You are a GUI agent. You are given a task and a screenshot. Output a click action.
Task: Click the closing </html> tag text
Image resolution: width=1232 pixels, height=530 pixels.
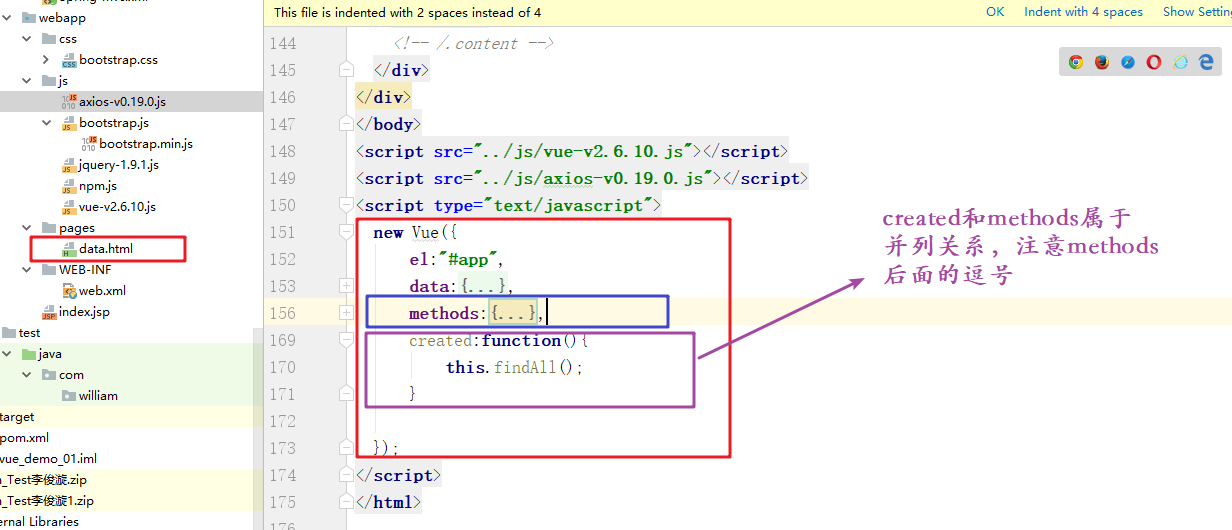point(388,502)
